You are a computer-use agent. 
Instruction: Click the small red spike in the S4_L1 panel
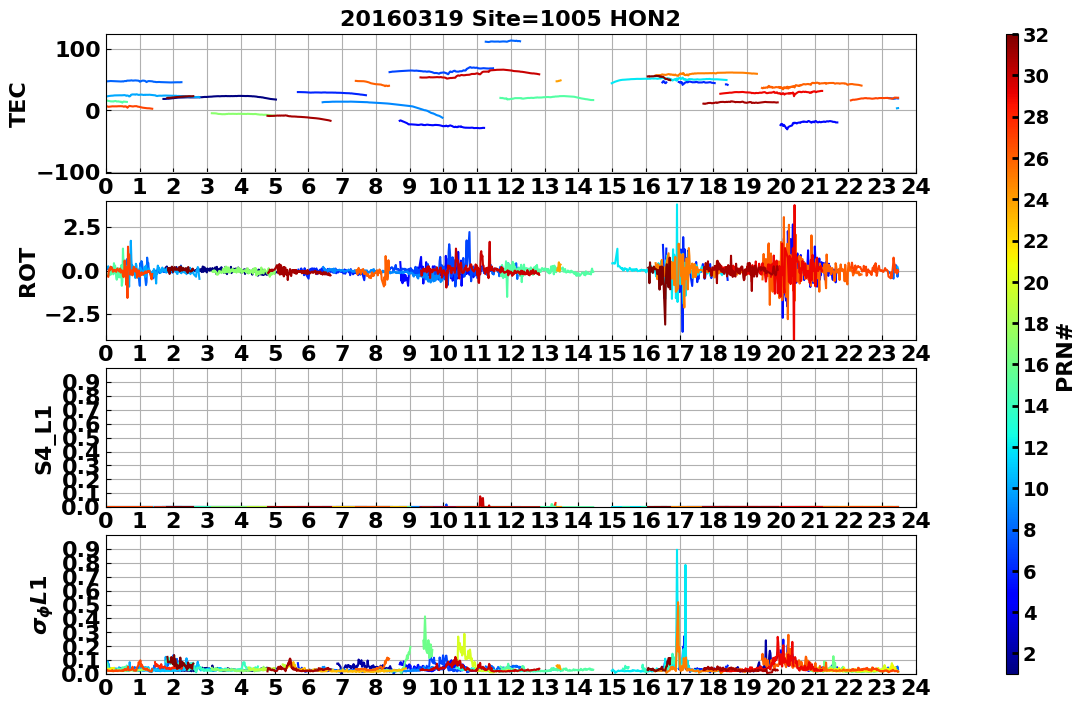[481, 501]
